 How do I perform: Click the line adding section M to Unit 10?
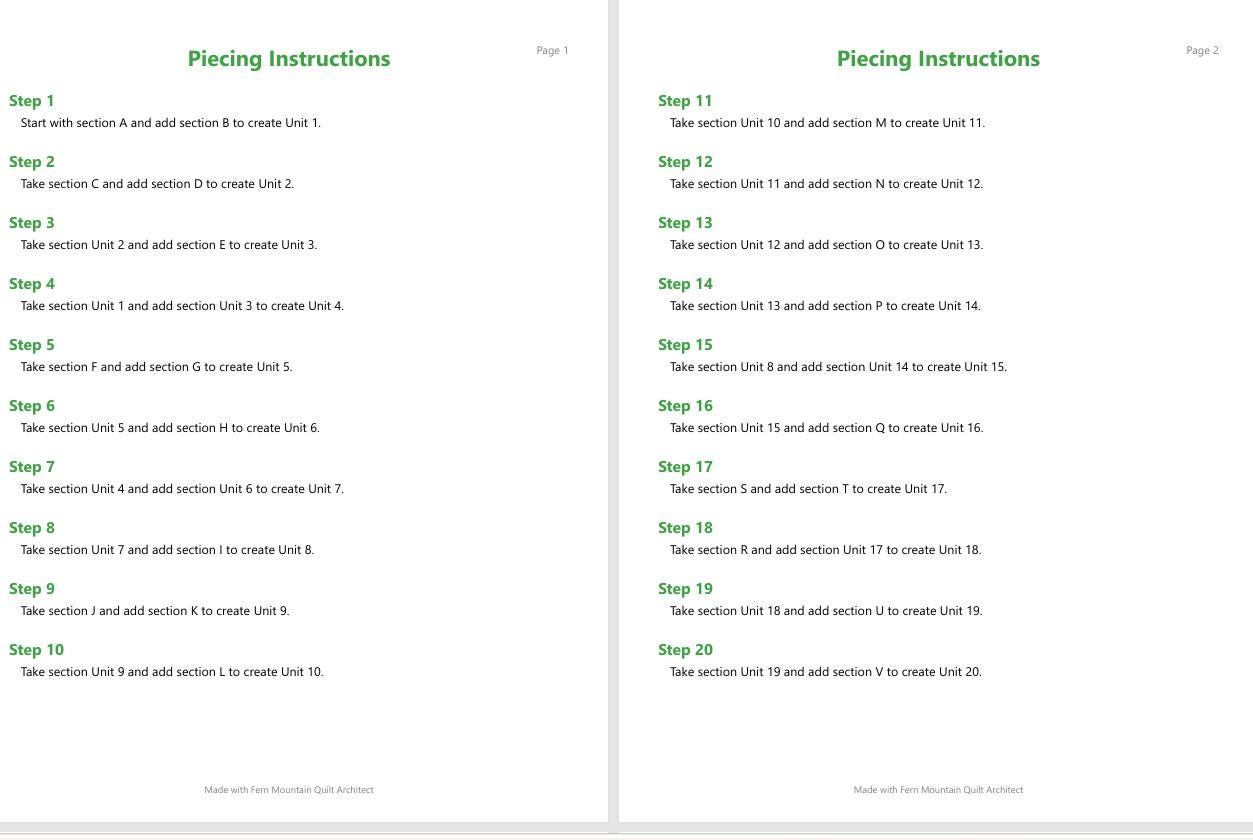827,123
